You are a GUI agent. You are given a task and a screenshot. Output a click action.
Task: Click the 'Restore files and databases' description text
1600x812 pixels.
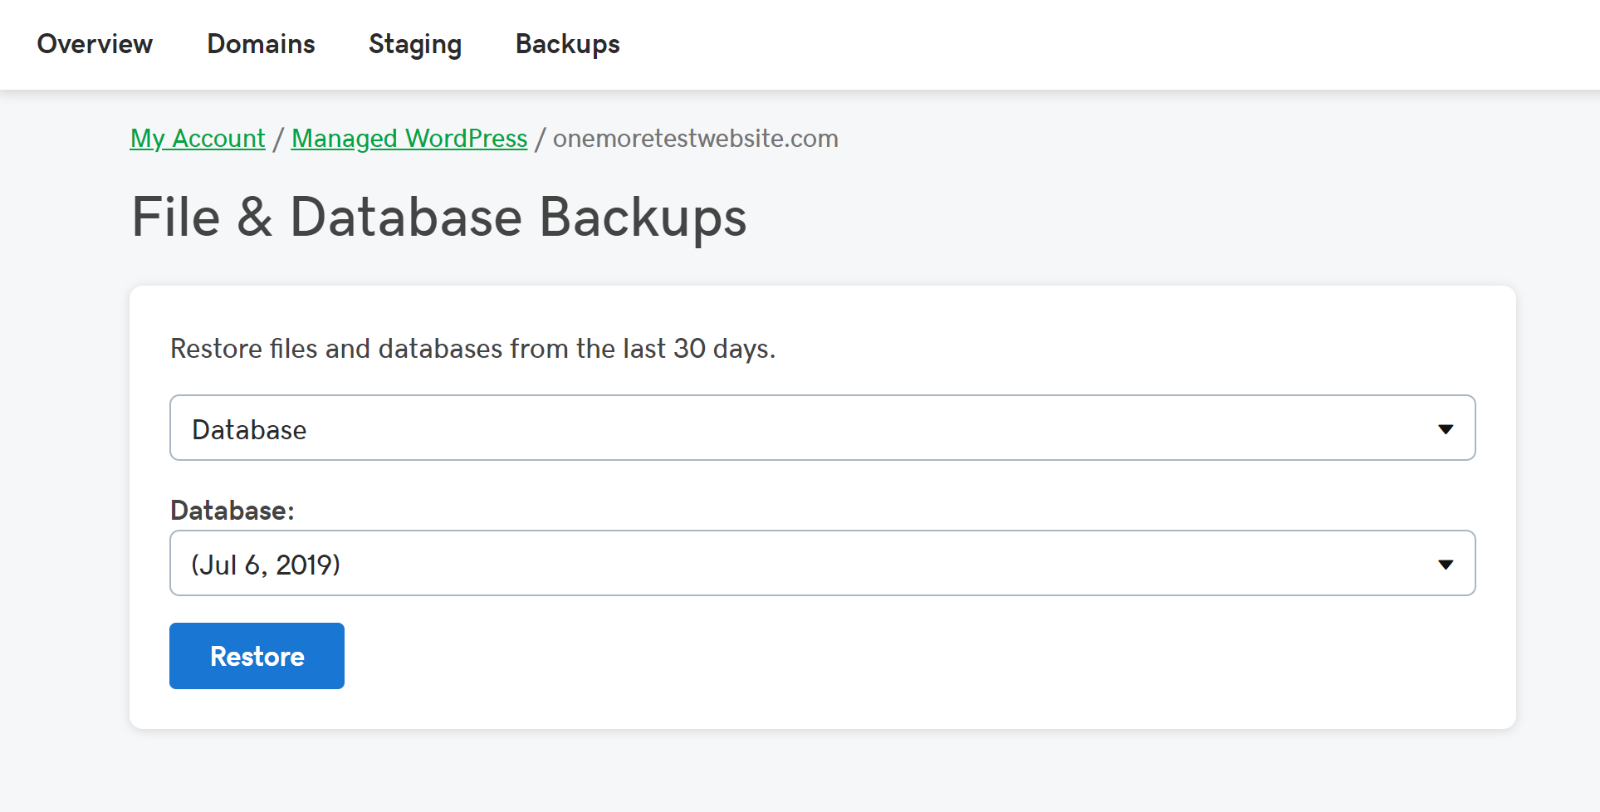473,348
